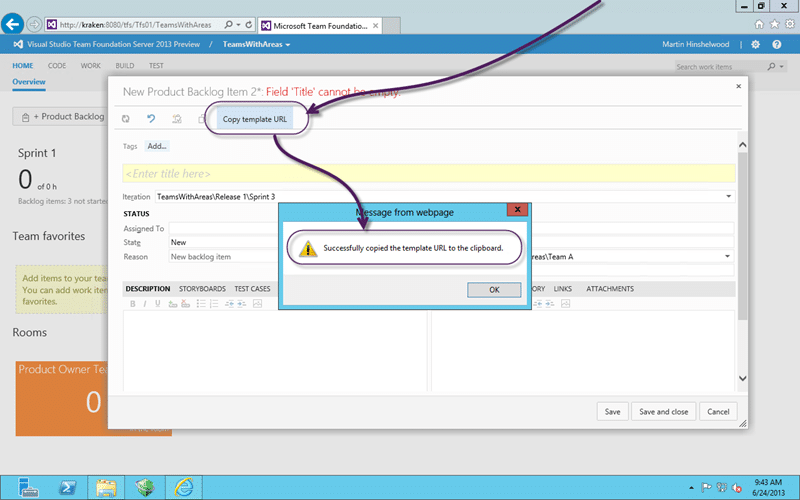Click Bold in description editor toolbar
Image resolution: width=800 pixels, height=500 pixels.
[x=133, y=304]
